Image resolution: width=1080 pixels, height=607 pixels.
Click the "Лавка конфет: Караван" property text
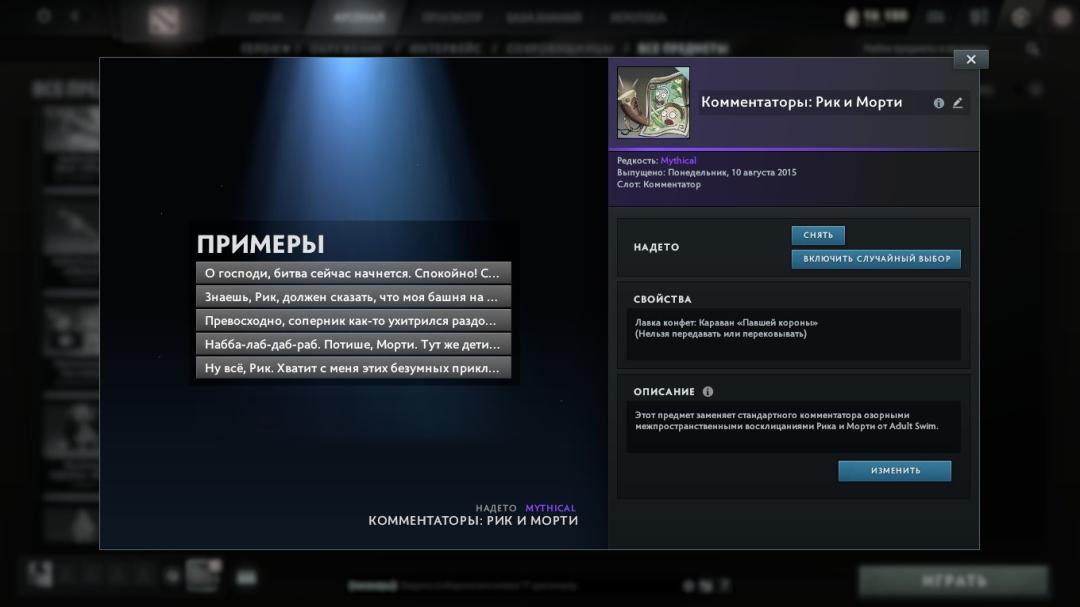726,322
